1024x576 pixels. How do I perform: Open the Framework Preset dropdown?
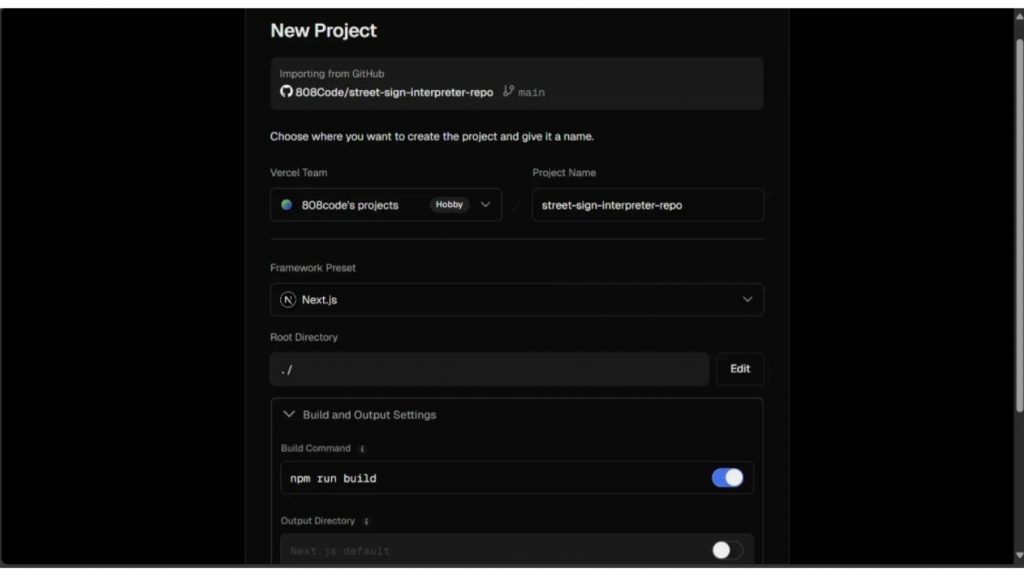[x=747, y=300]
